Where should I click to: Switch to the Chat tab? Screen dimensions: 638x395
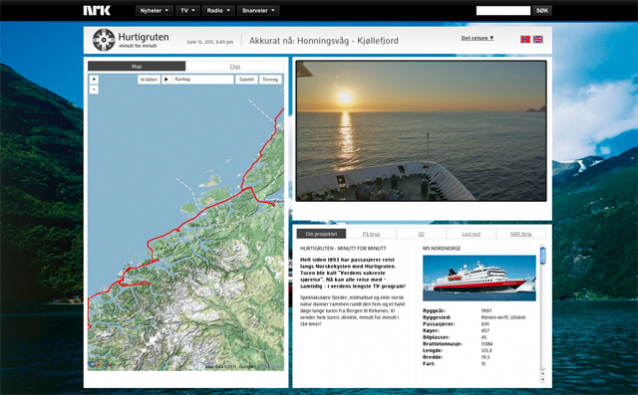click(x=235, y=66)
